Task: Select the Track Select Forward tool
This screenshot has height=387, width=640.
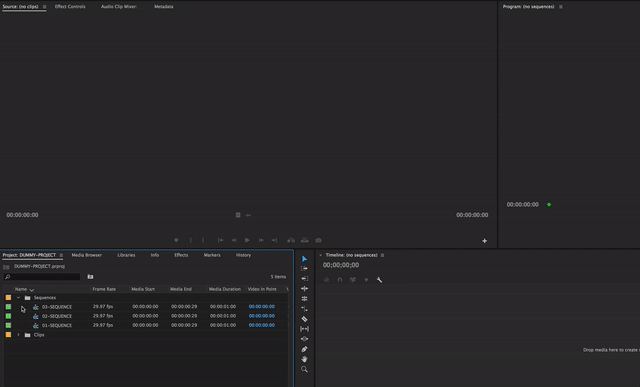Action: click(304, 269)
